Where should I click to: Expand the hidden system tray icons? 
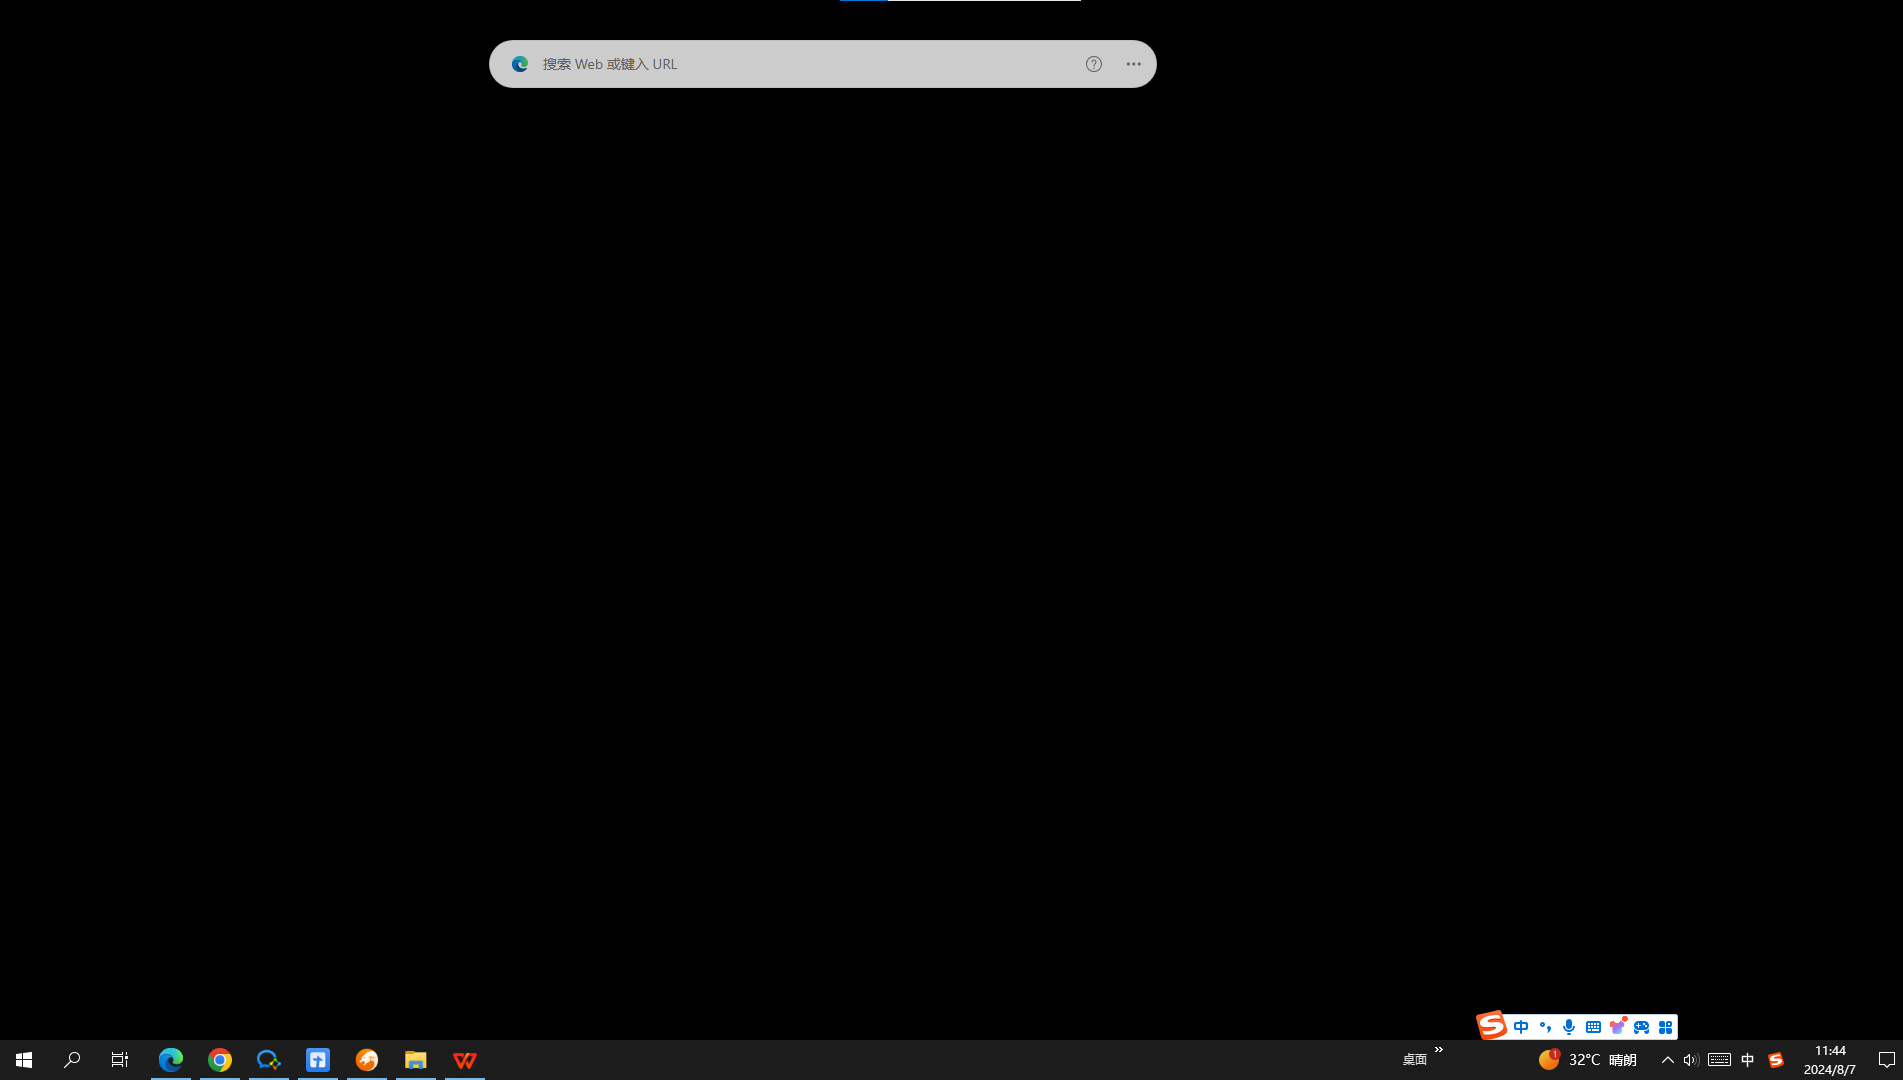(1667, 1060)
